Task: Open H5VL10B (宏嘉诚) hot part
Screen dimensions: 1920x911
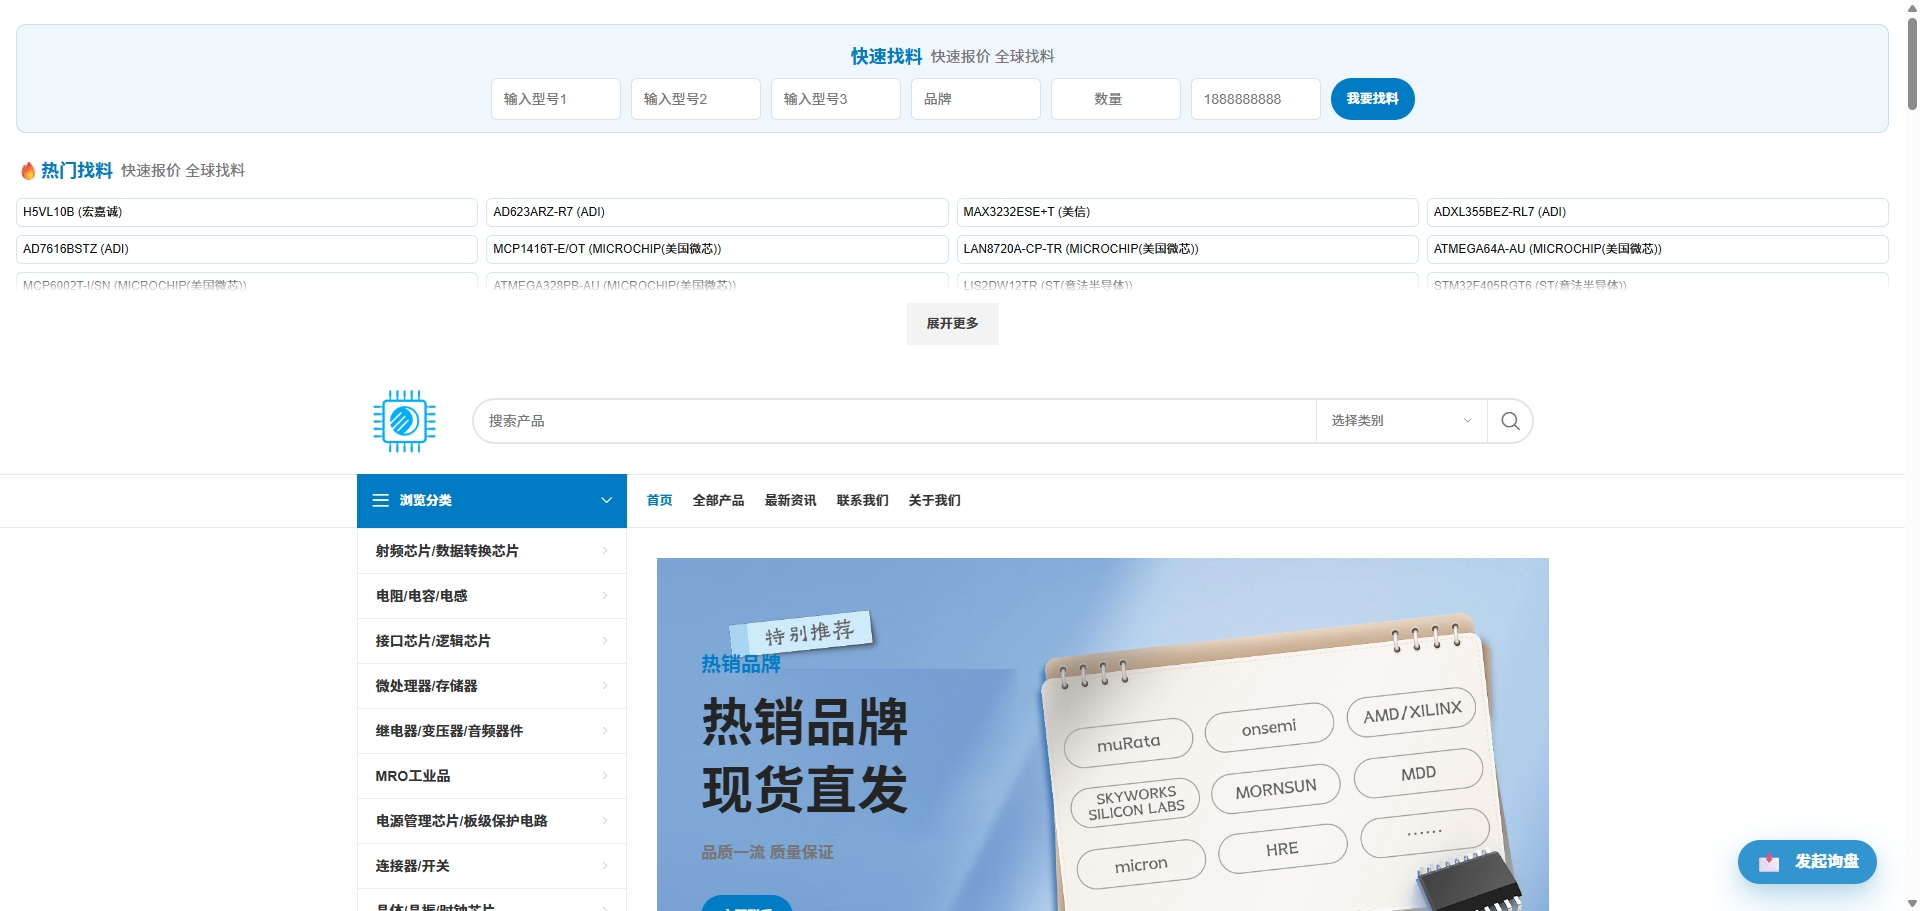Action: coord(247,212)
